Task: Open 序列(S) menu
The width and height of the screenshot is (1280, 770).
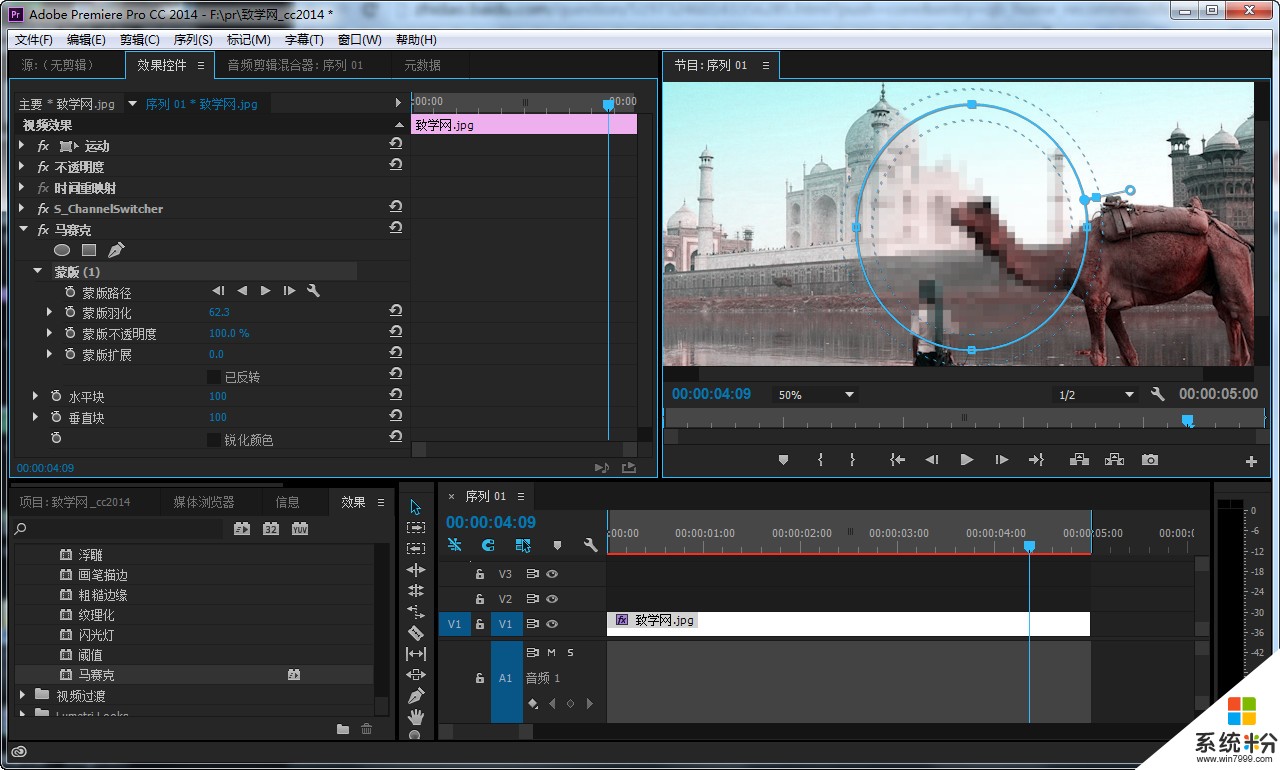Action: coord(193,40)
